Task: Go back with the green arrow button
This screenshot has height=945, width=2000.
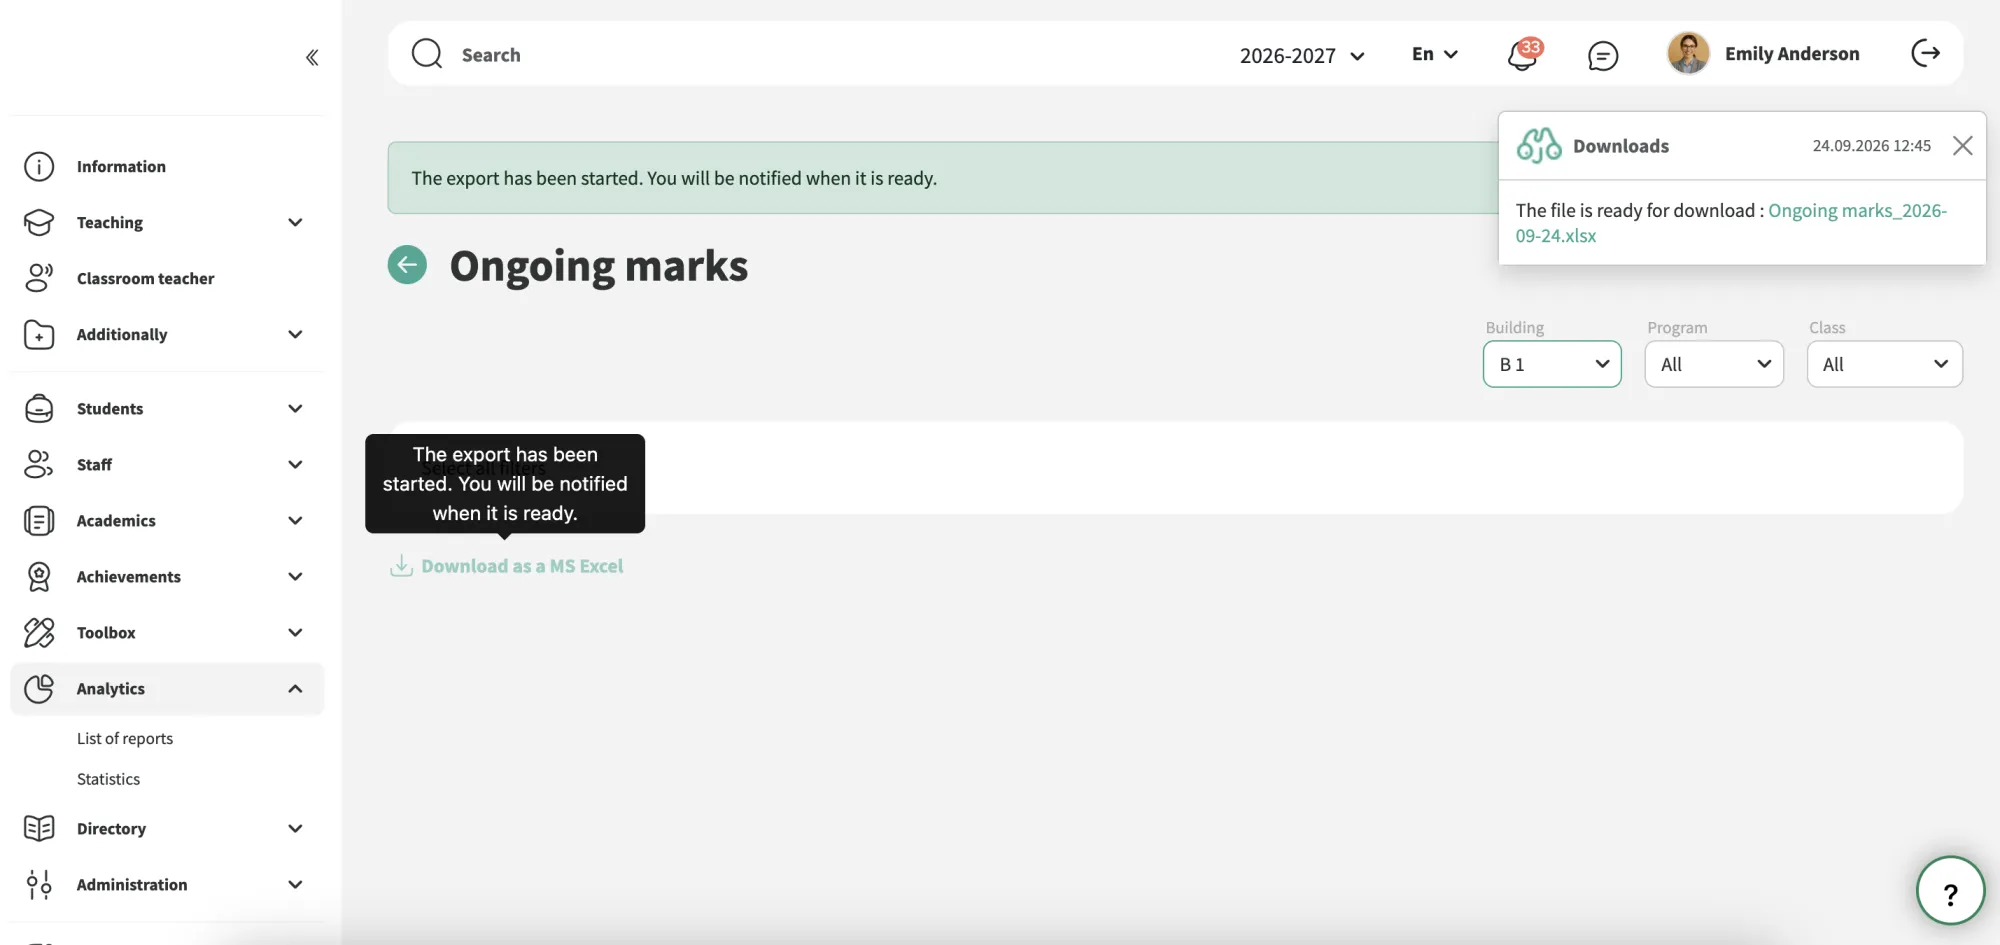Action: point(407,265)
